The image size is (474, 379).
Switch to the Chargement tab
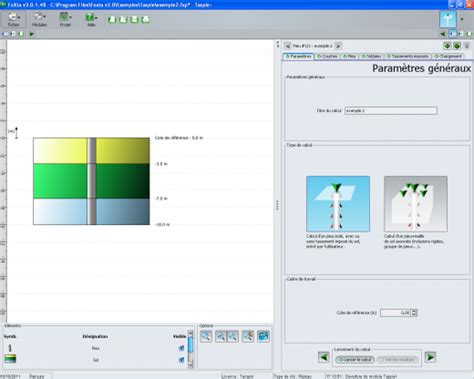pyautogui.click(x=448, y=56)
